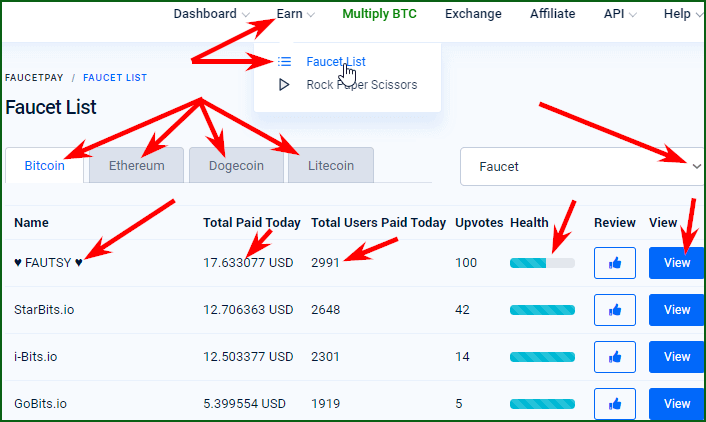
Task: Click the Total Paid Today column header
Action: pos(252,222)
